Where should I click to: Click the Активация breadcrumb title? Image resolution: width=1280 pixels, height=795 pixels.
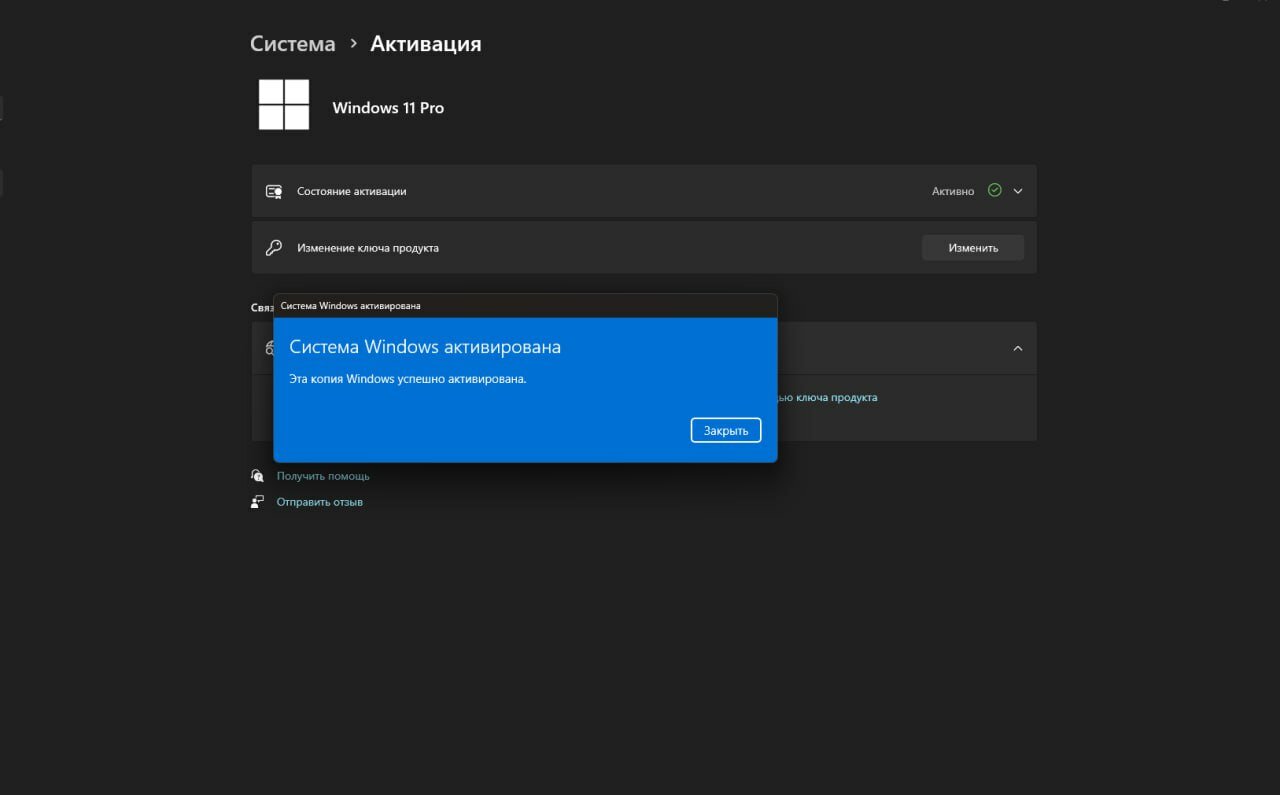[426, 44]
